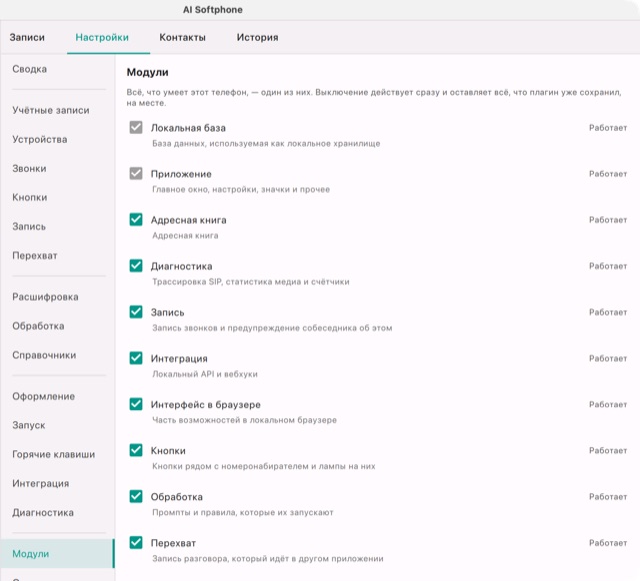Open the Контакты tab
This screenshot has width=640, height=581.
point(182,37)
